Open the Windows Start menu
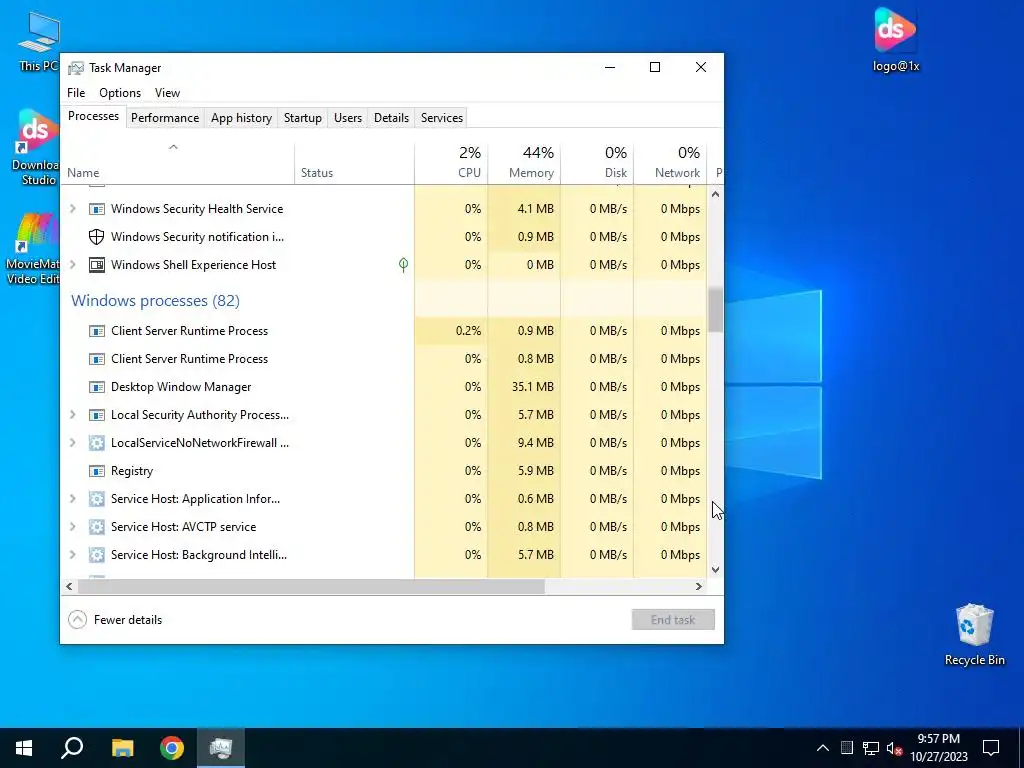Viewport: 1024px width, 768px height. 24,748
